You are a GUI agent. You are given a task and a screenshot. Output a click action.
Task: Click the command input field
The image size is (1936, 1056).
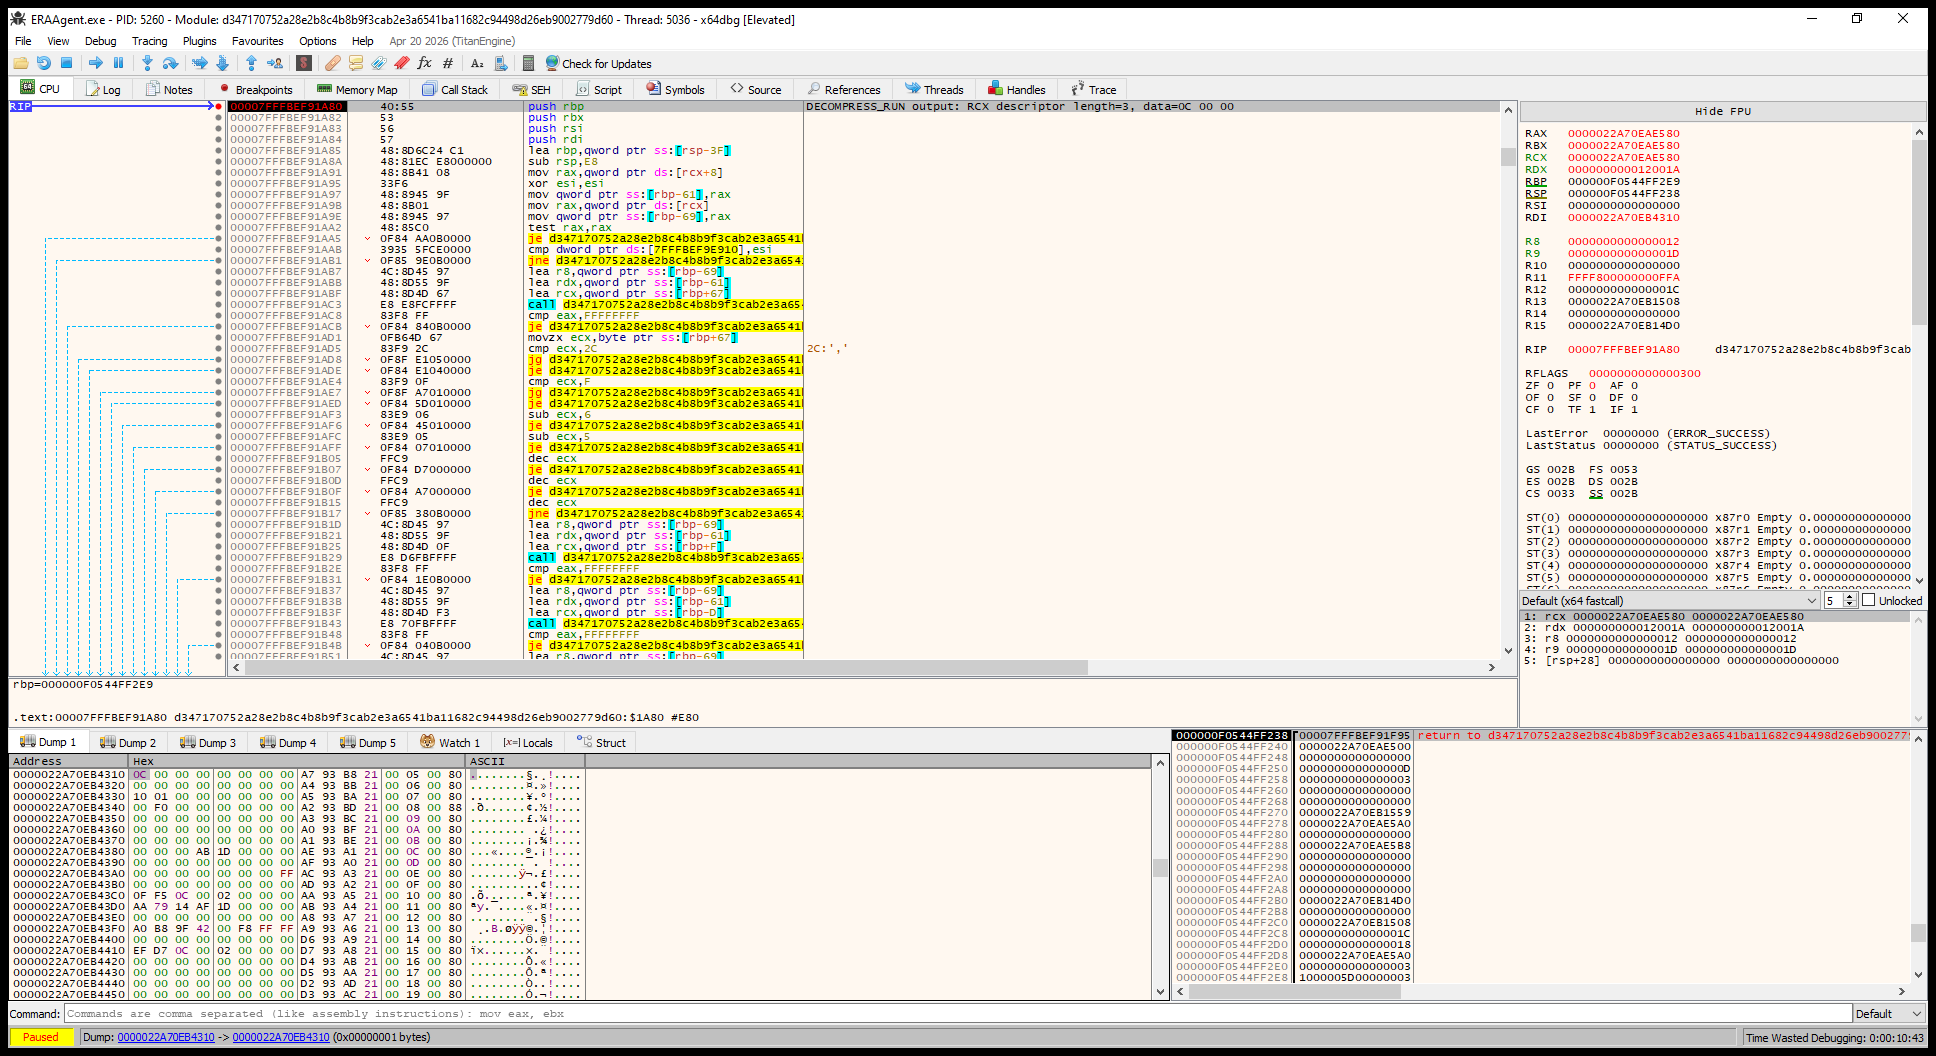(x=958, y=1013)
